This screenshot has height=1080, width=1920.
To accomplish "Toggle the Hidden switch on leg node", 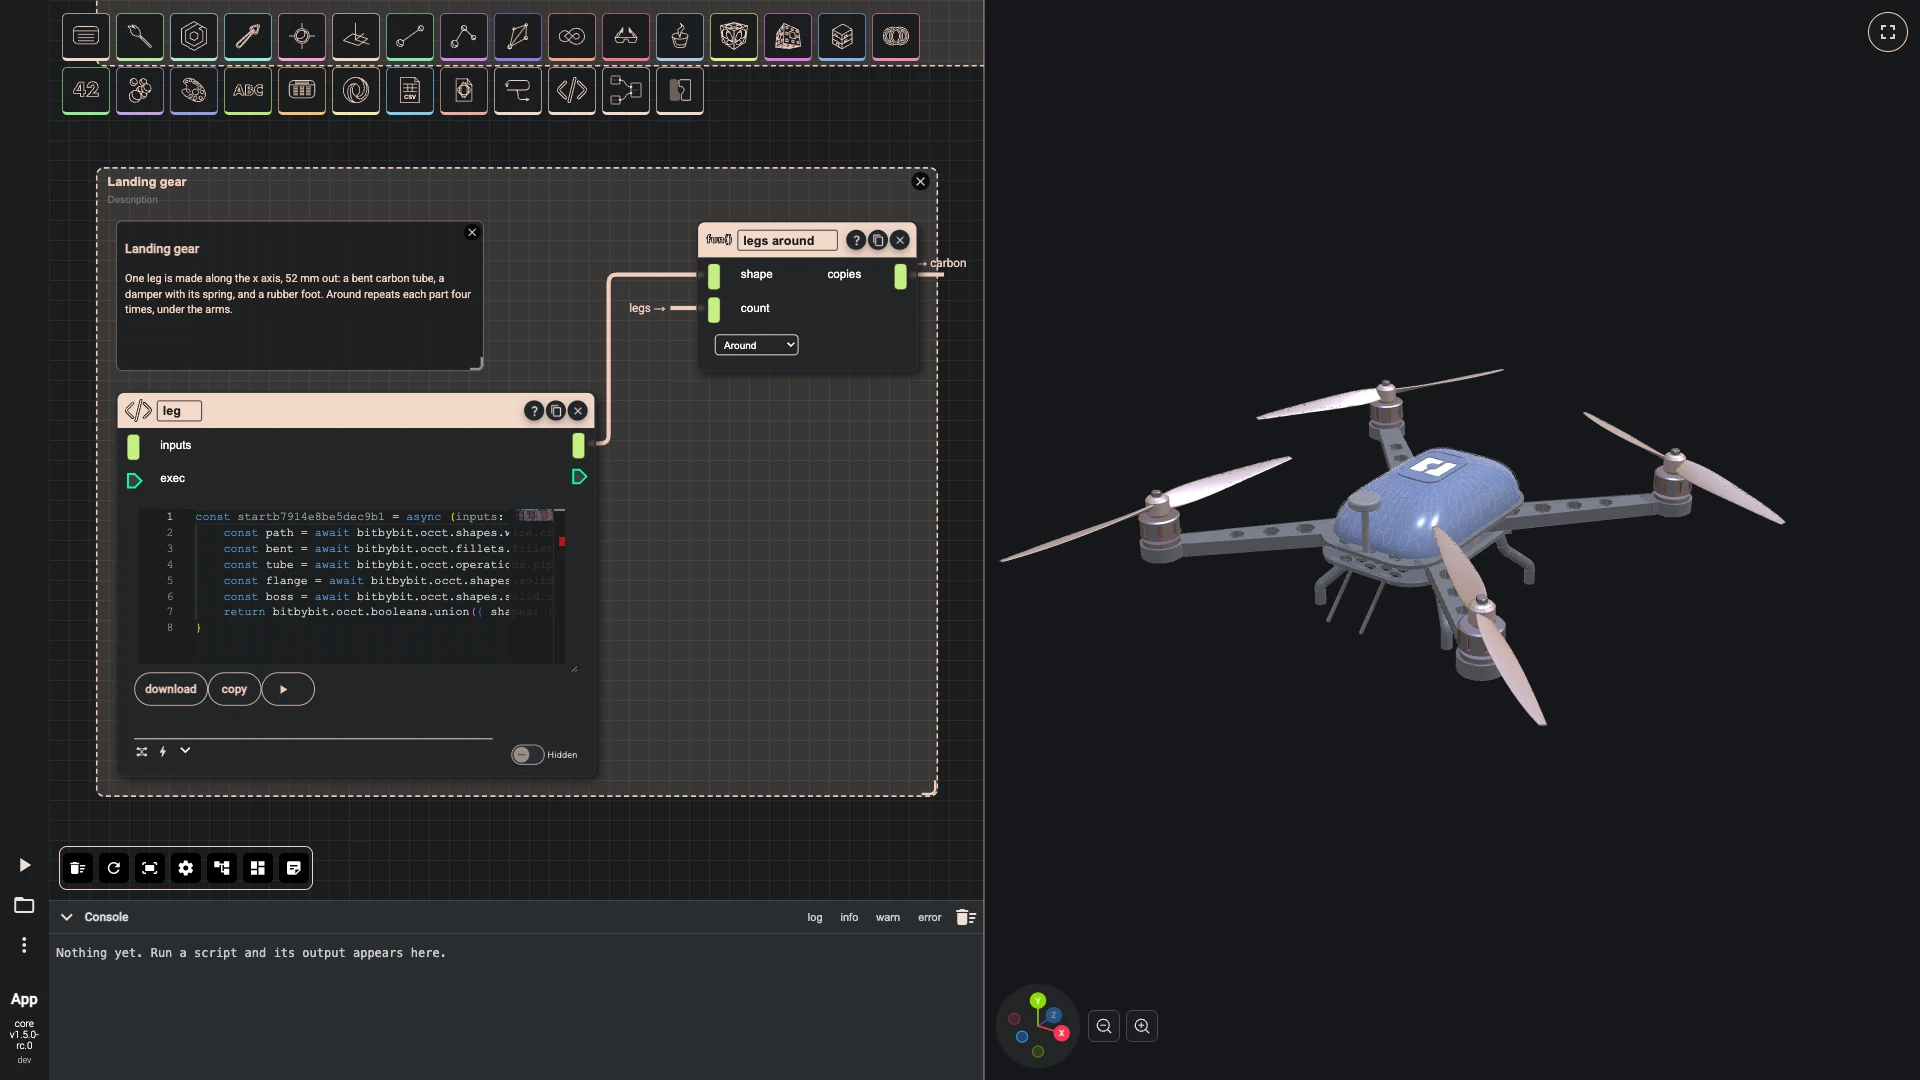I will click(527, 755).
